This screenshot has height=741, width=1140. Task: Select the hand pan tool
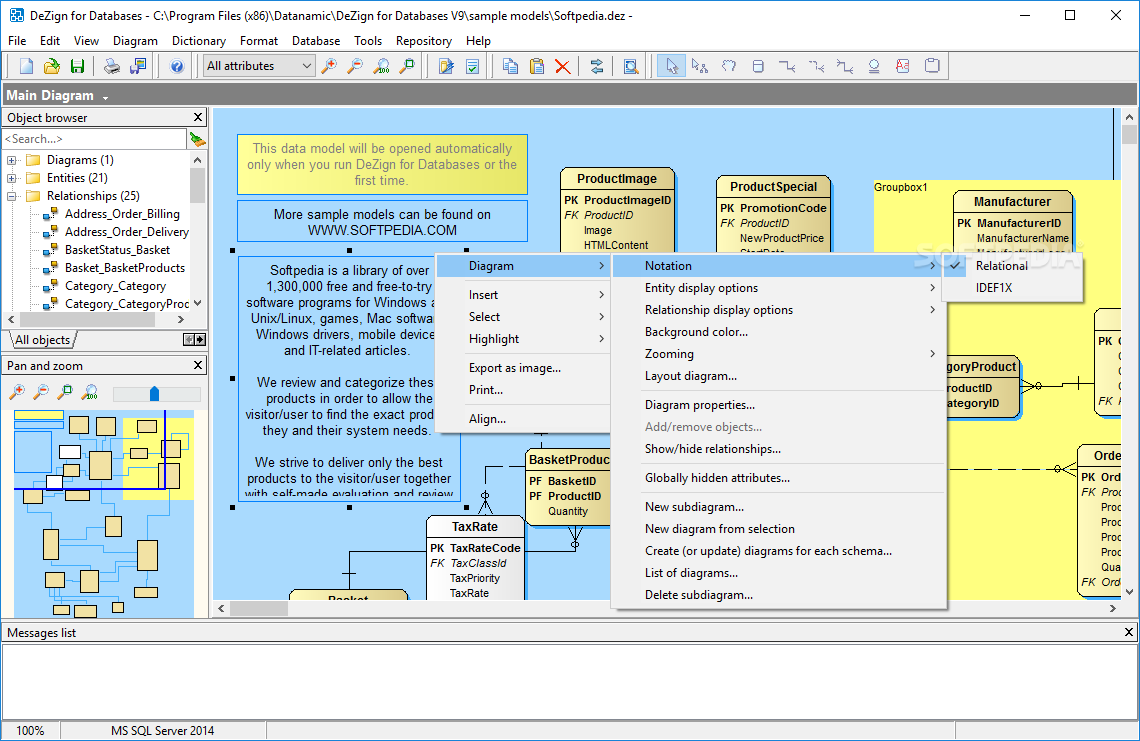pyautogui.click(x=729, y=66)
